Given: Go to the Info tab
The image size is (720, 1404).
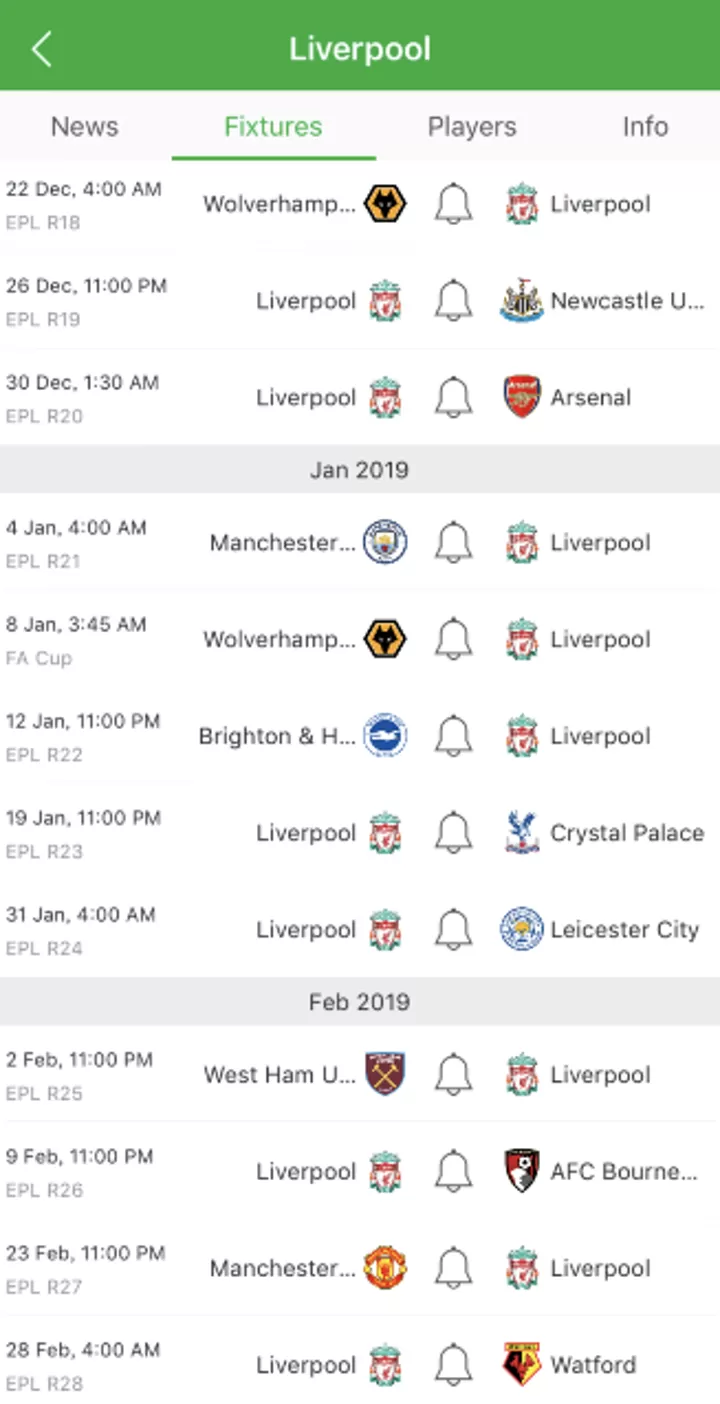Looking at the screenshot, I should pyautogui.click(x=645, y=126).
